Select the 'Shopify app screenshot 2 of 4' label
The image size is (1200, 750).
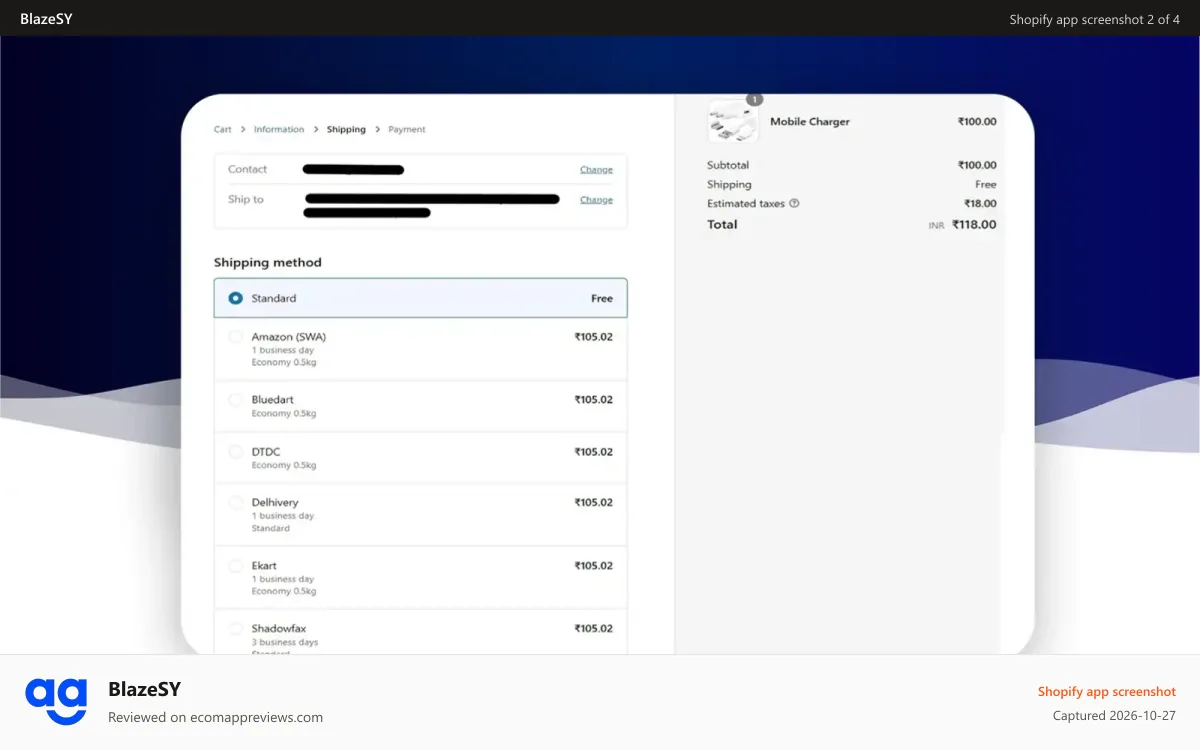click(1094, 19)
